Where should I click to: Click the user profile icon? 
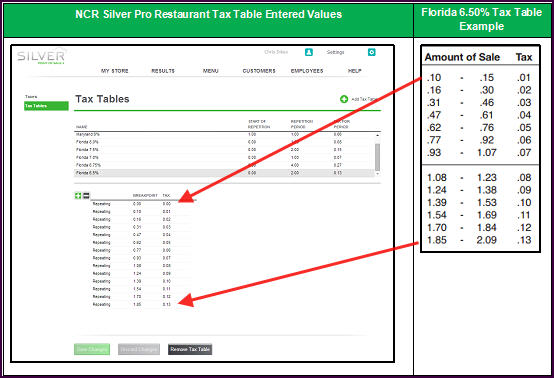308,52
